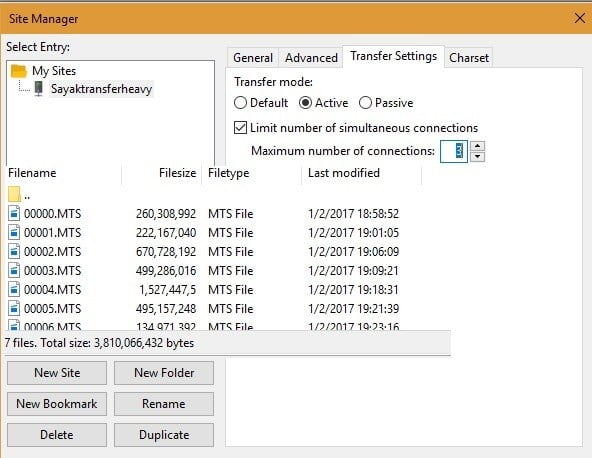Select the Transfer Settings tab
Viewport: 592px width, 458px height.
point(393,56)
